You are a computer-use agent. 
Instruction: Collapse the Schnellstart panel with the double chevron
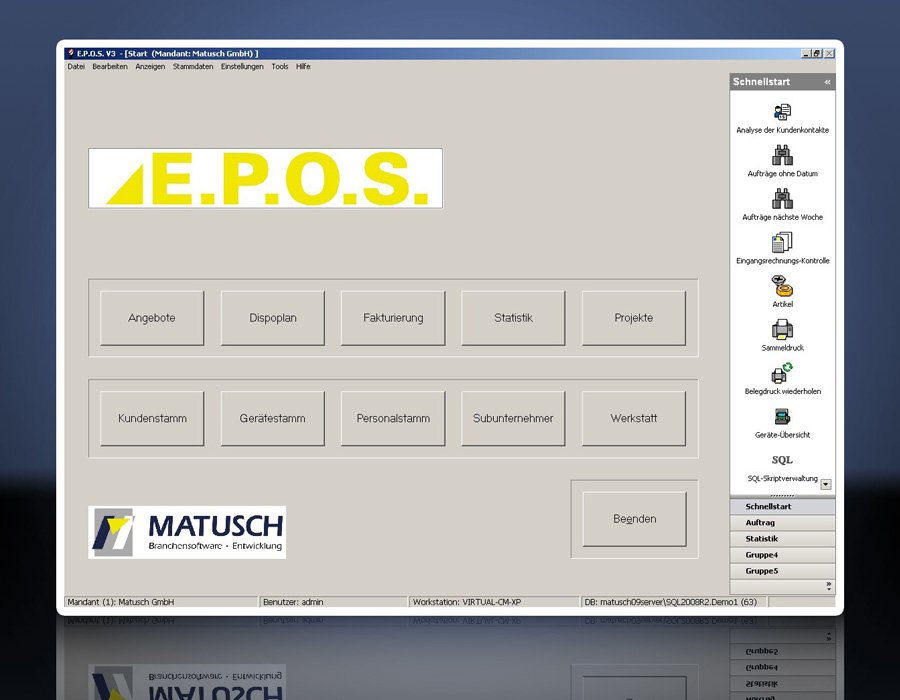[x=827, y=82]
